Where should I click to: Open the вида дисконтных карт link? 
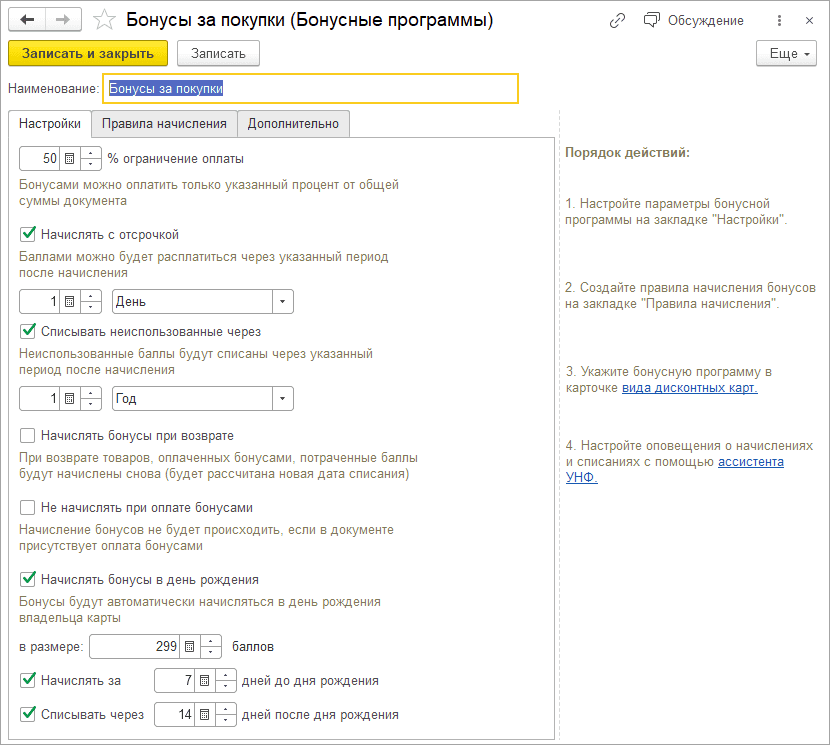[x=690, y=388]
